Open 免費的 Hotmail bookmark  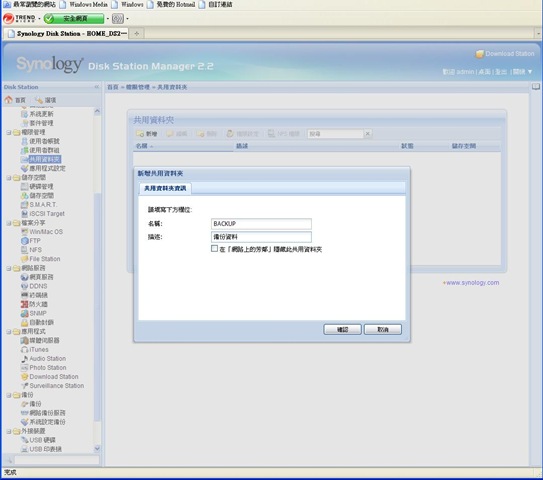pyautogui.click(x=172, y=5)
